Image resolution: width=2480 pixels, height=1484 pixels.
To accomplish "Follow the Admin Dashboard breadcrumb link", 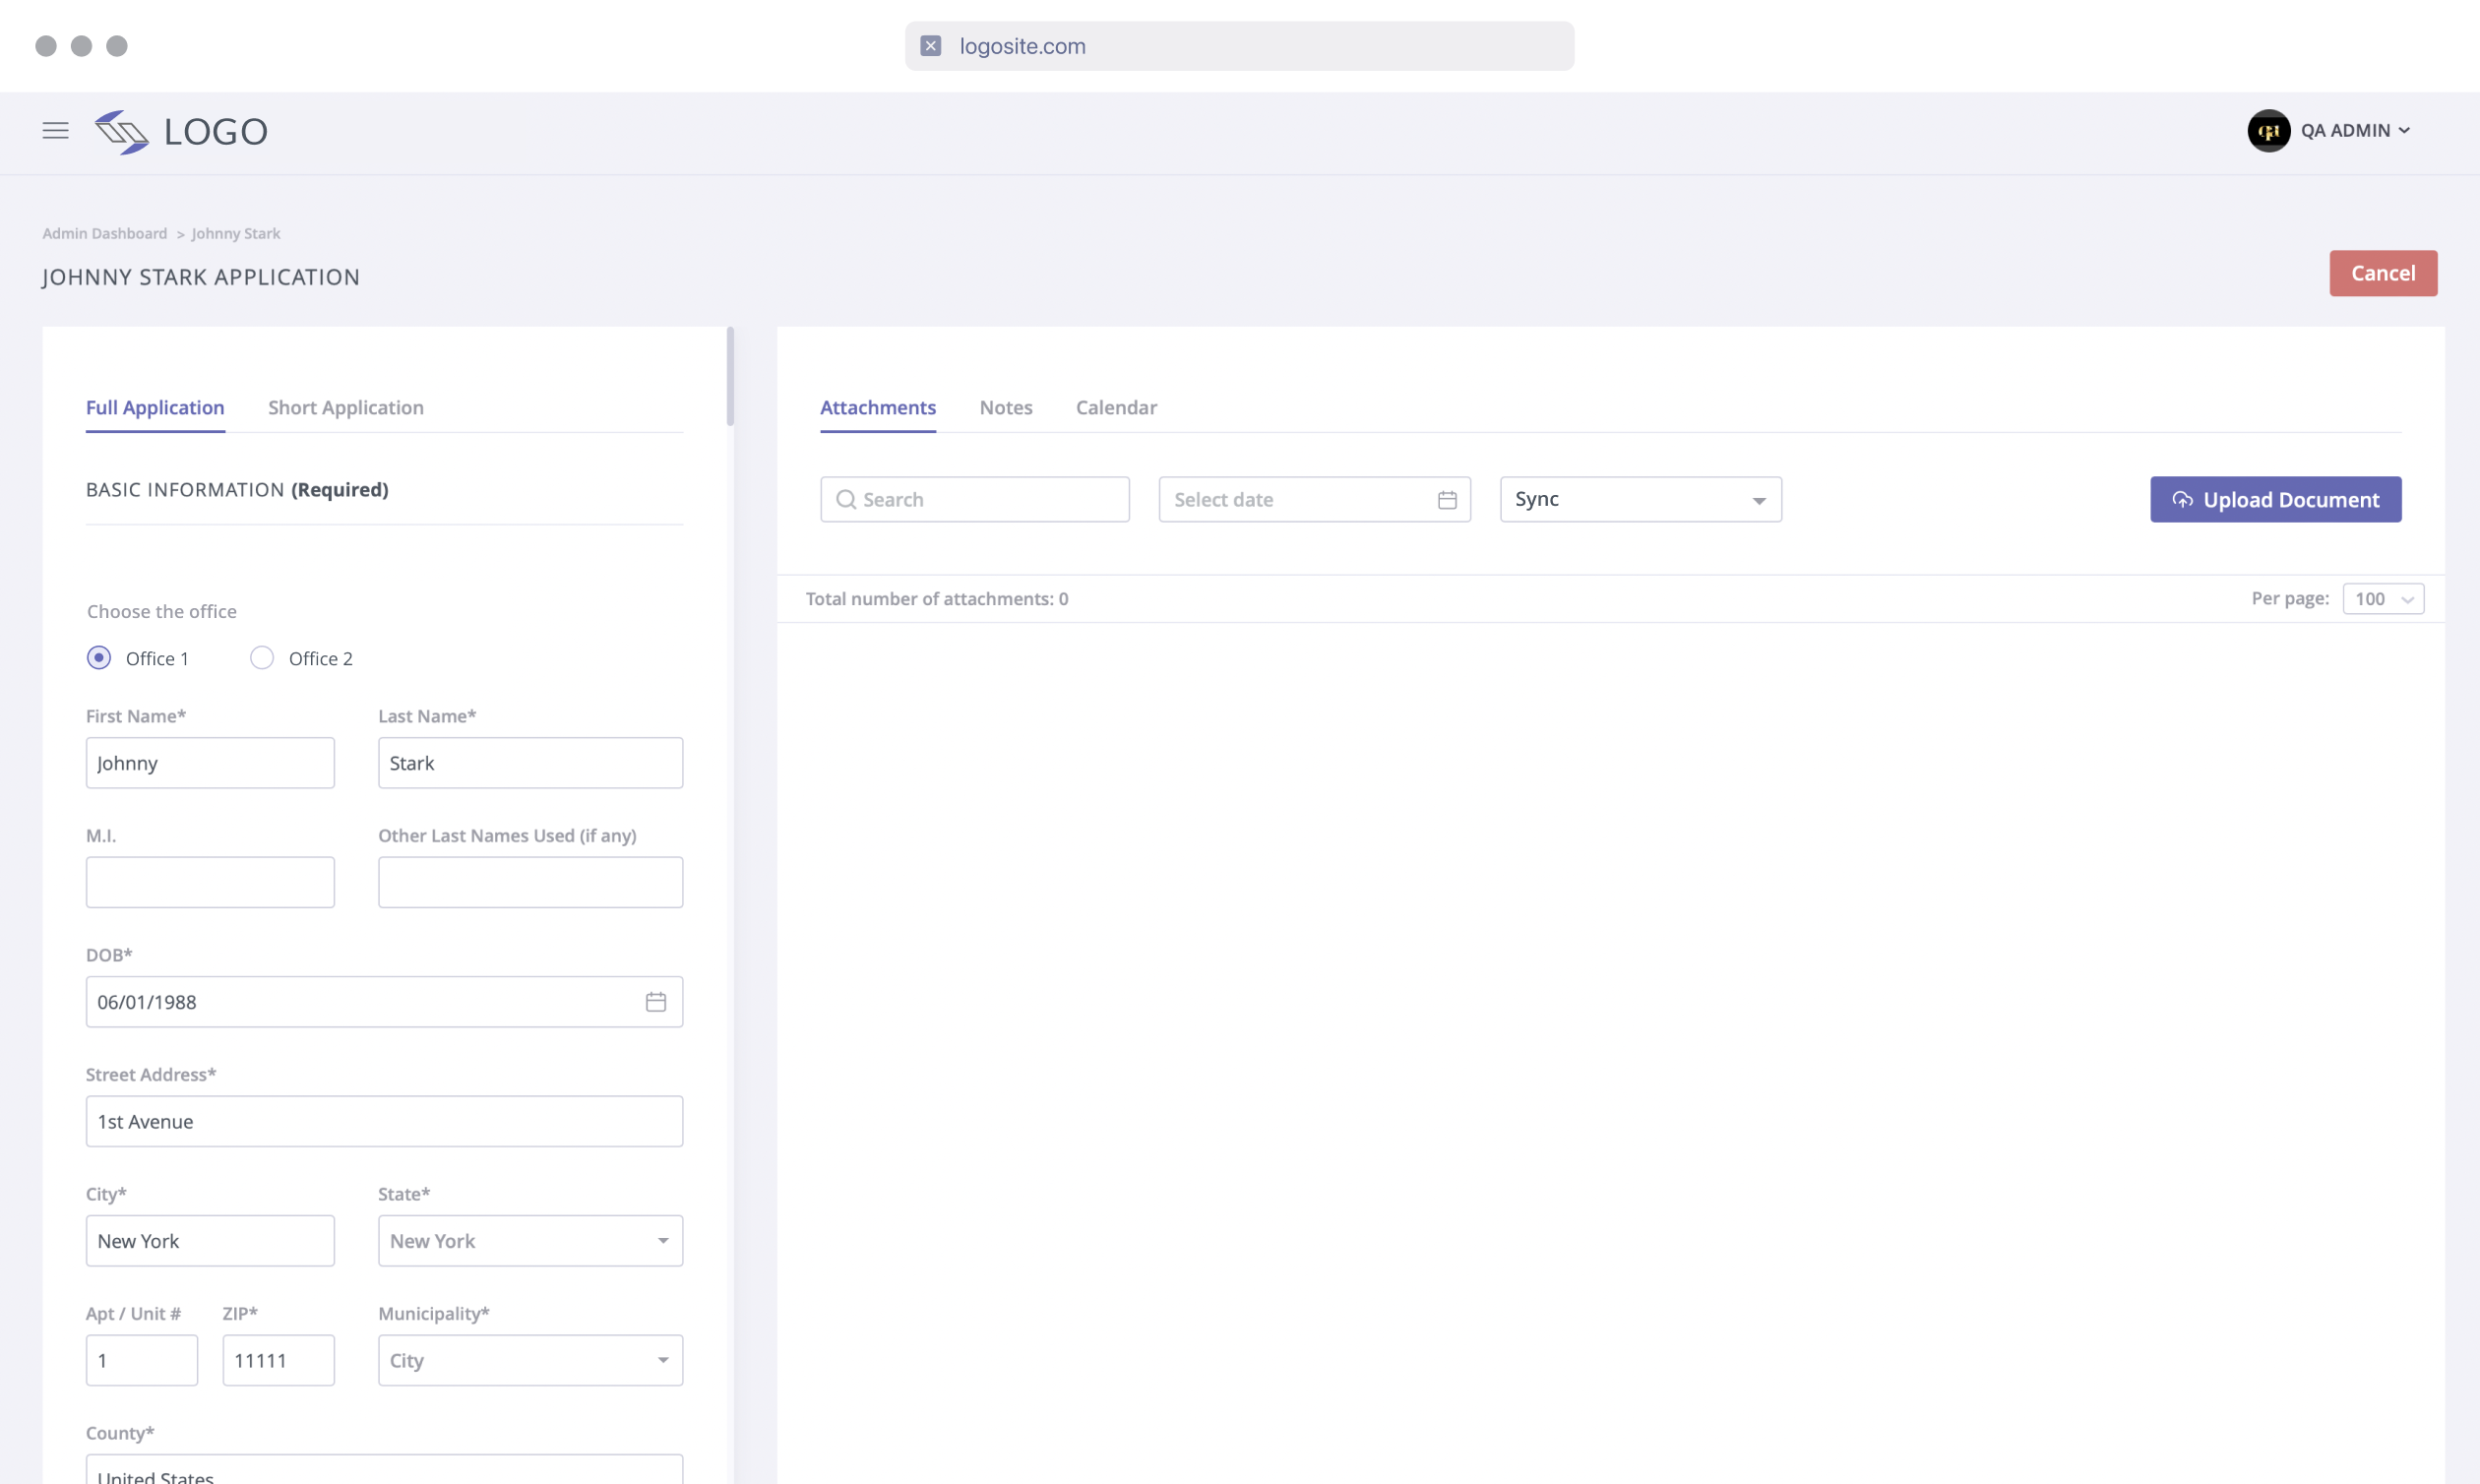I will (x=104, y=234).
